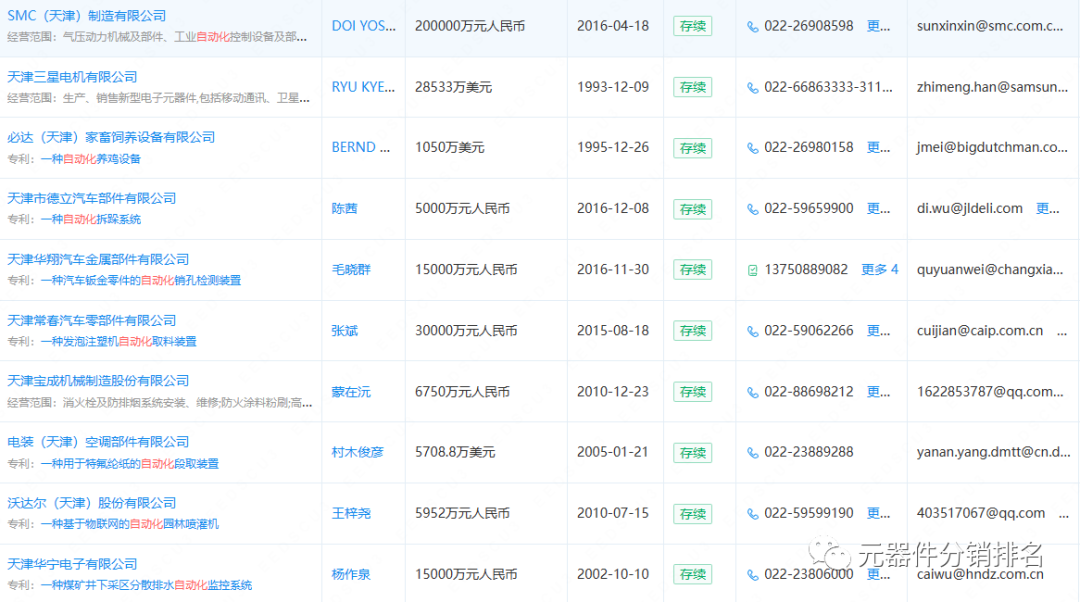Expand more phones for 022-59599190

pos(878,513)
